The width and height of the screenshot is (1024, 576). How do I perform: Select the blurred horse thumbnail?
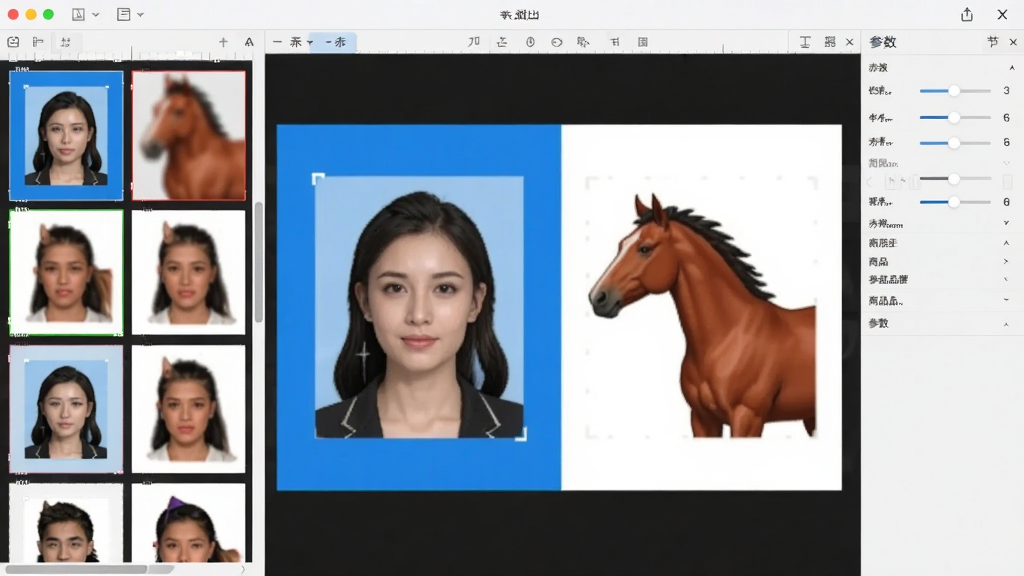[x=189, y=135]
